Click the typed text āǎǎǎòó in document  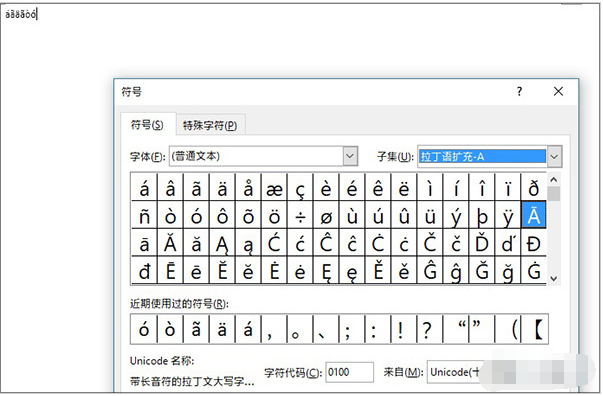tap(20, 15)
